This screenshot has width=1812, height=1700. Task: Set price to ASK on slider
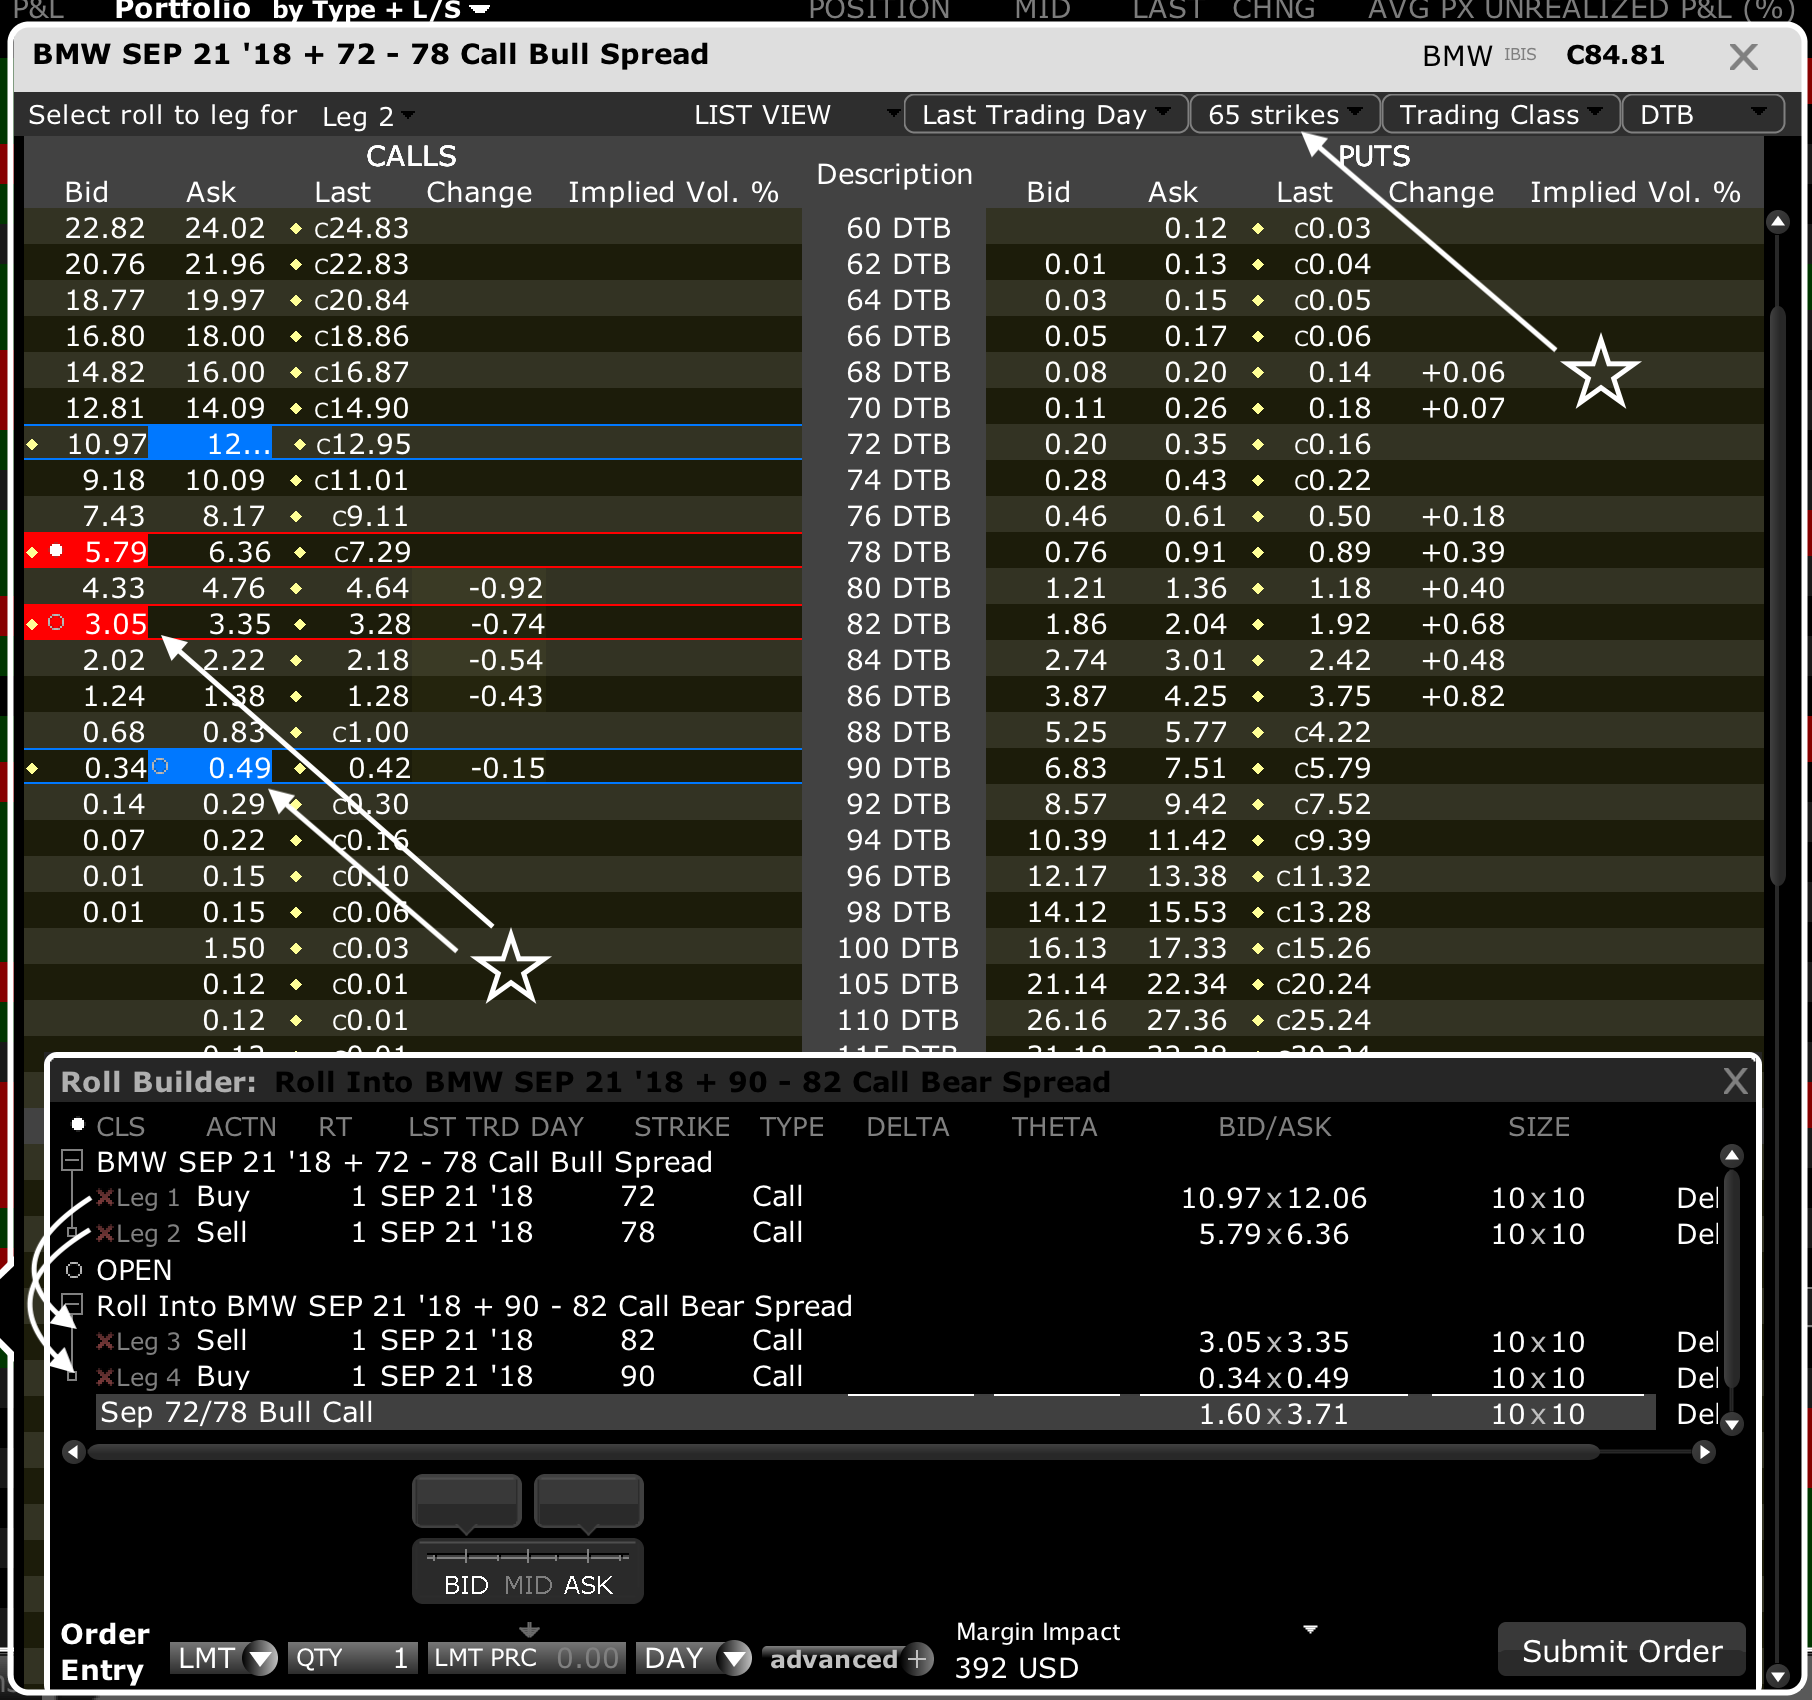click(x=588, y=1585)
